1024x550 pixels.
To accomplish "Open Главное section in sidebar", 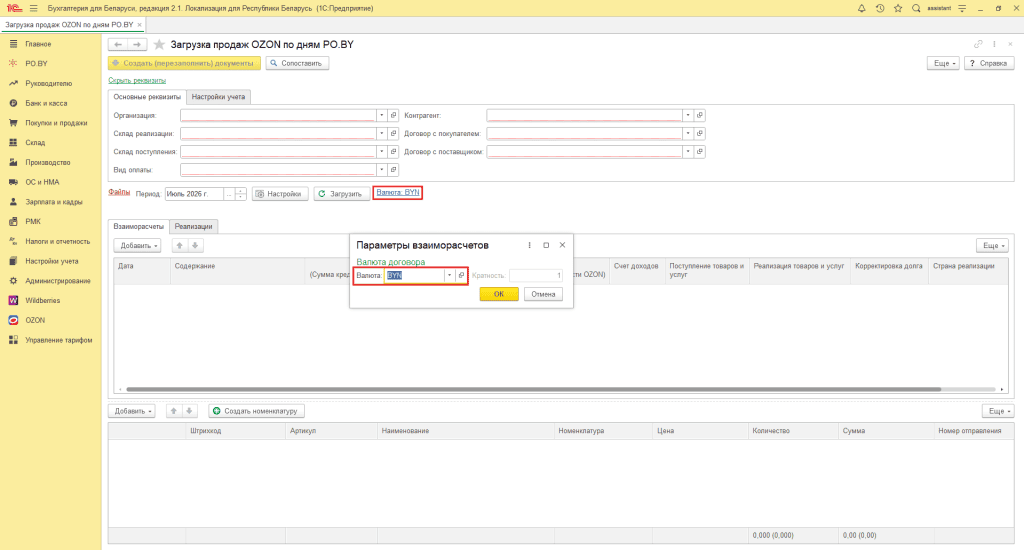I will 38,44.
